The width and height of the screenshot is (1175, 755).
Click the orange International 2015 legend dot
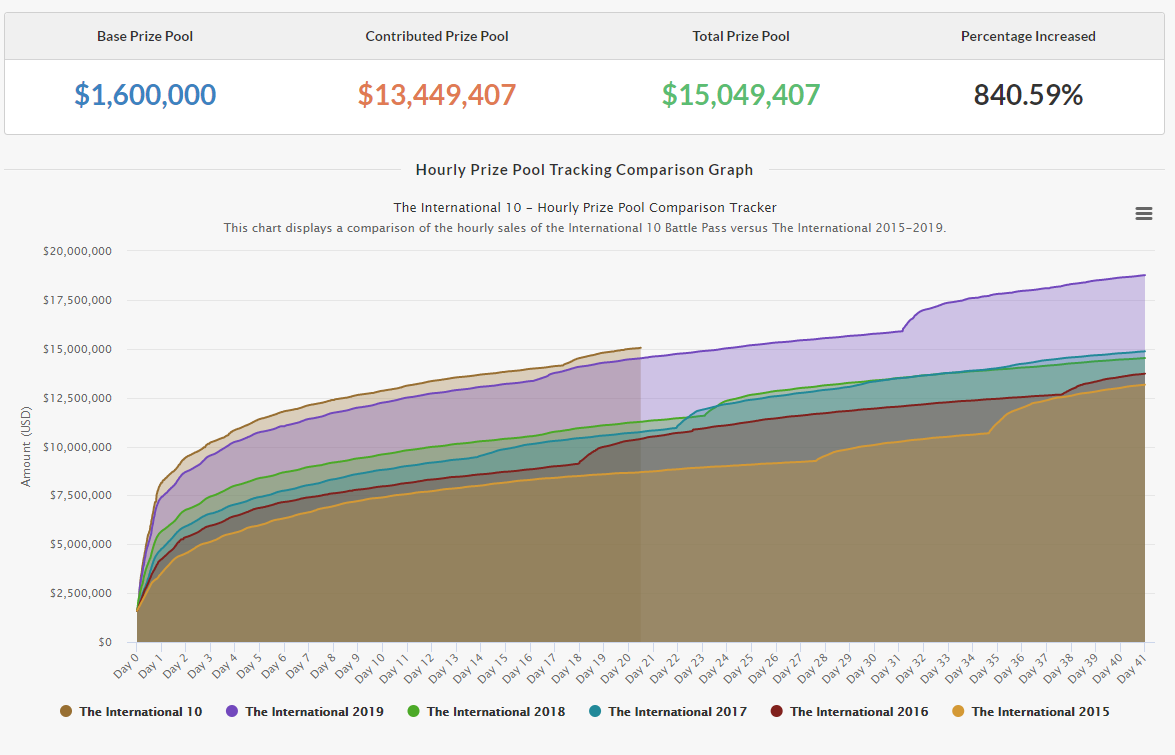(958, 712)
